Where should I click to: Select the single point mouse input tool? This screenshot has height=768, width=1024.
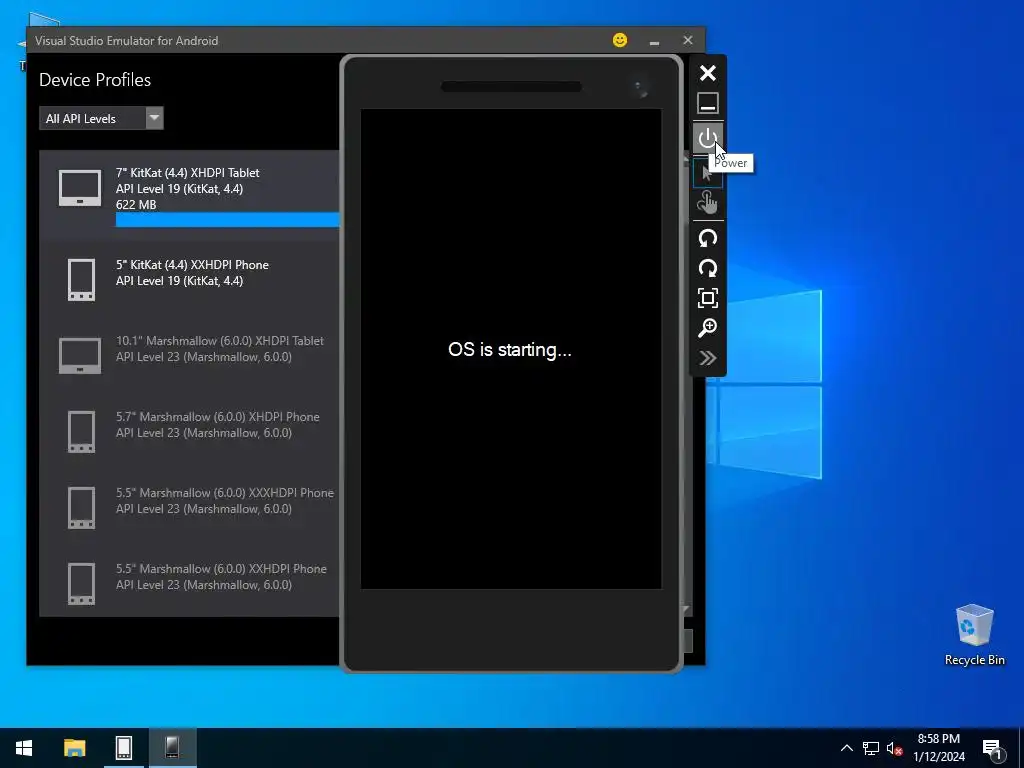click(x=708, y=173)
